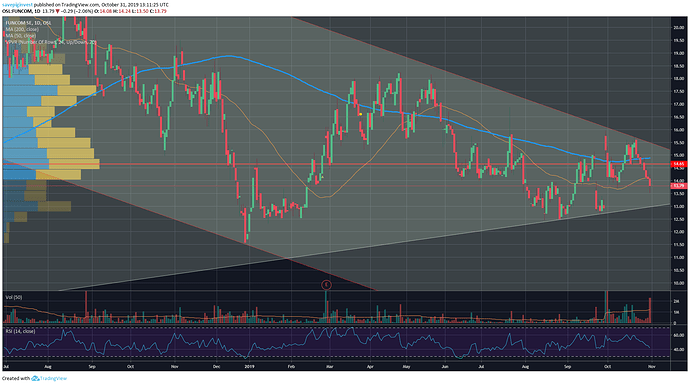
Task: Click the red 14.65 horizontal line price label
Action: (678, 164)
